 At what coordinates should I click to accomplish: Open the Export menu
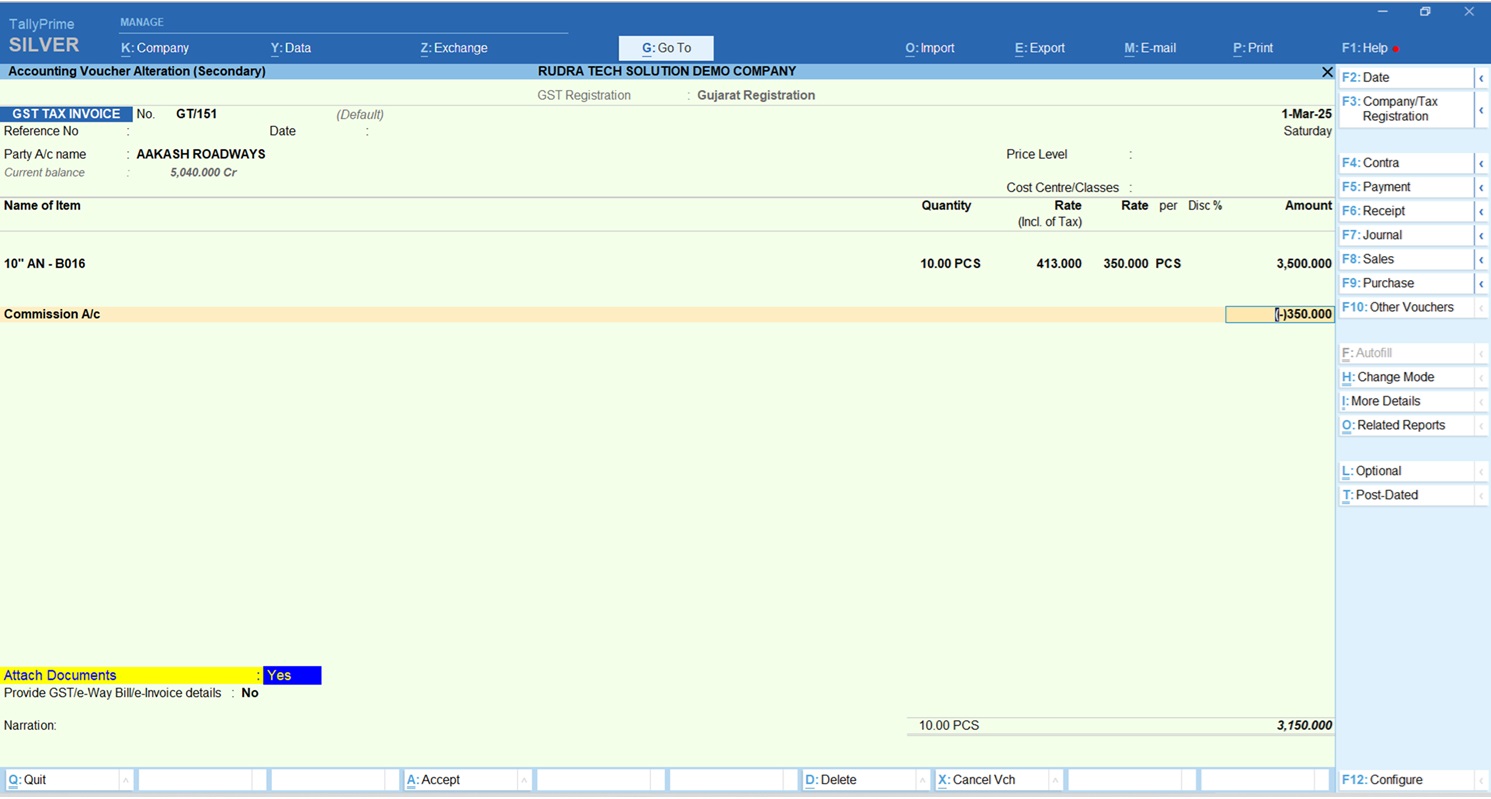1040,48
